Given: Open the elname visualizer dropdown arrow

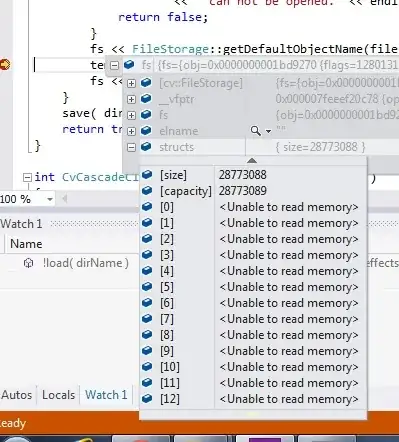Looking at the screenshot, I should point(268,131).
